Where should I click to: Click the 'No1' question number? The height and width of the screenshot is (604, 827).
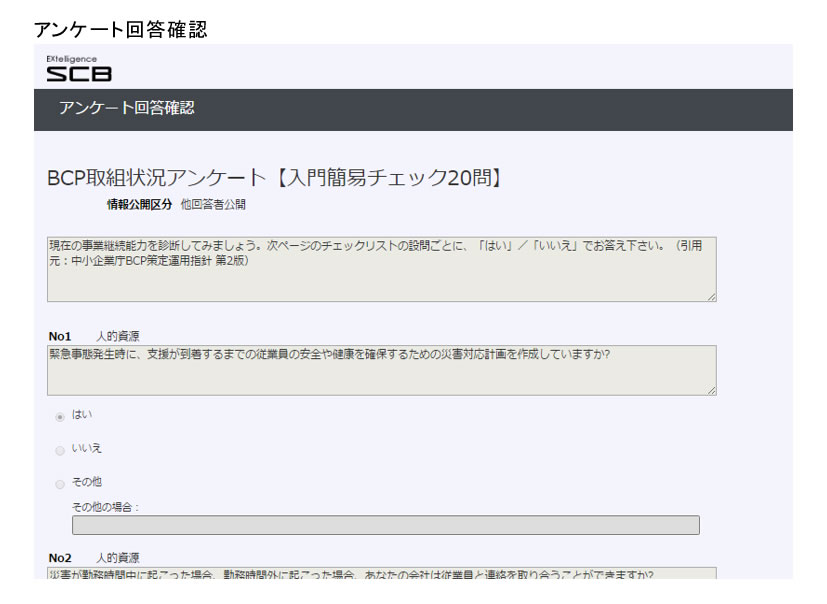(60, 337)
